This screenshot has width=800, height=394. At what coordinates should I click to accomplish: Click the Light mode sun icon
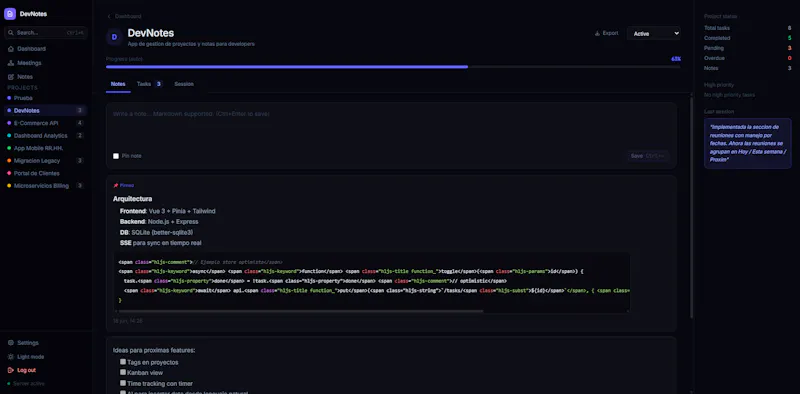(x=11, y=357)
